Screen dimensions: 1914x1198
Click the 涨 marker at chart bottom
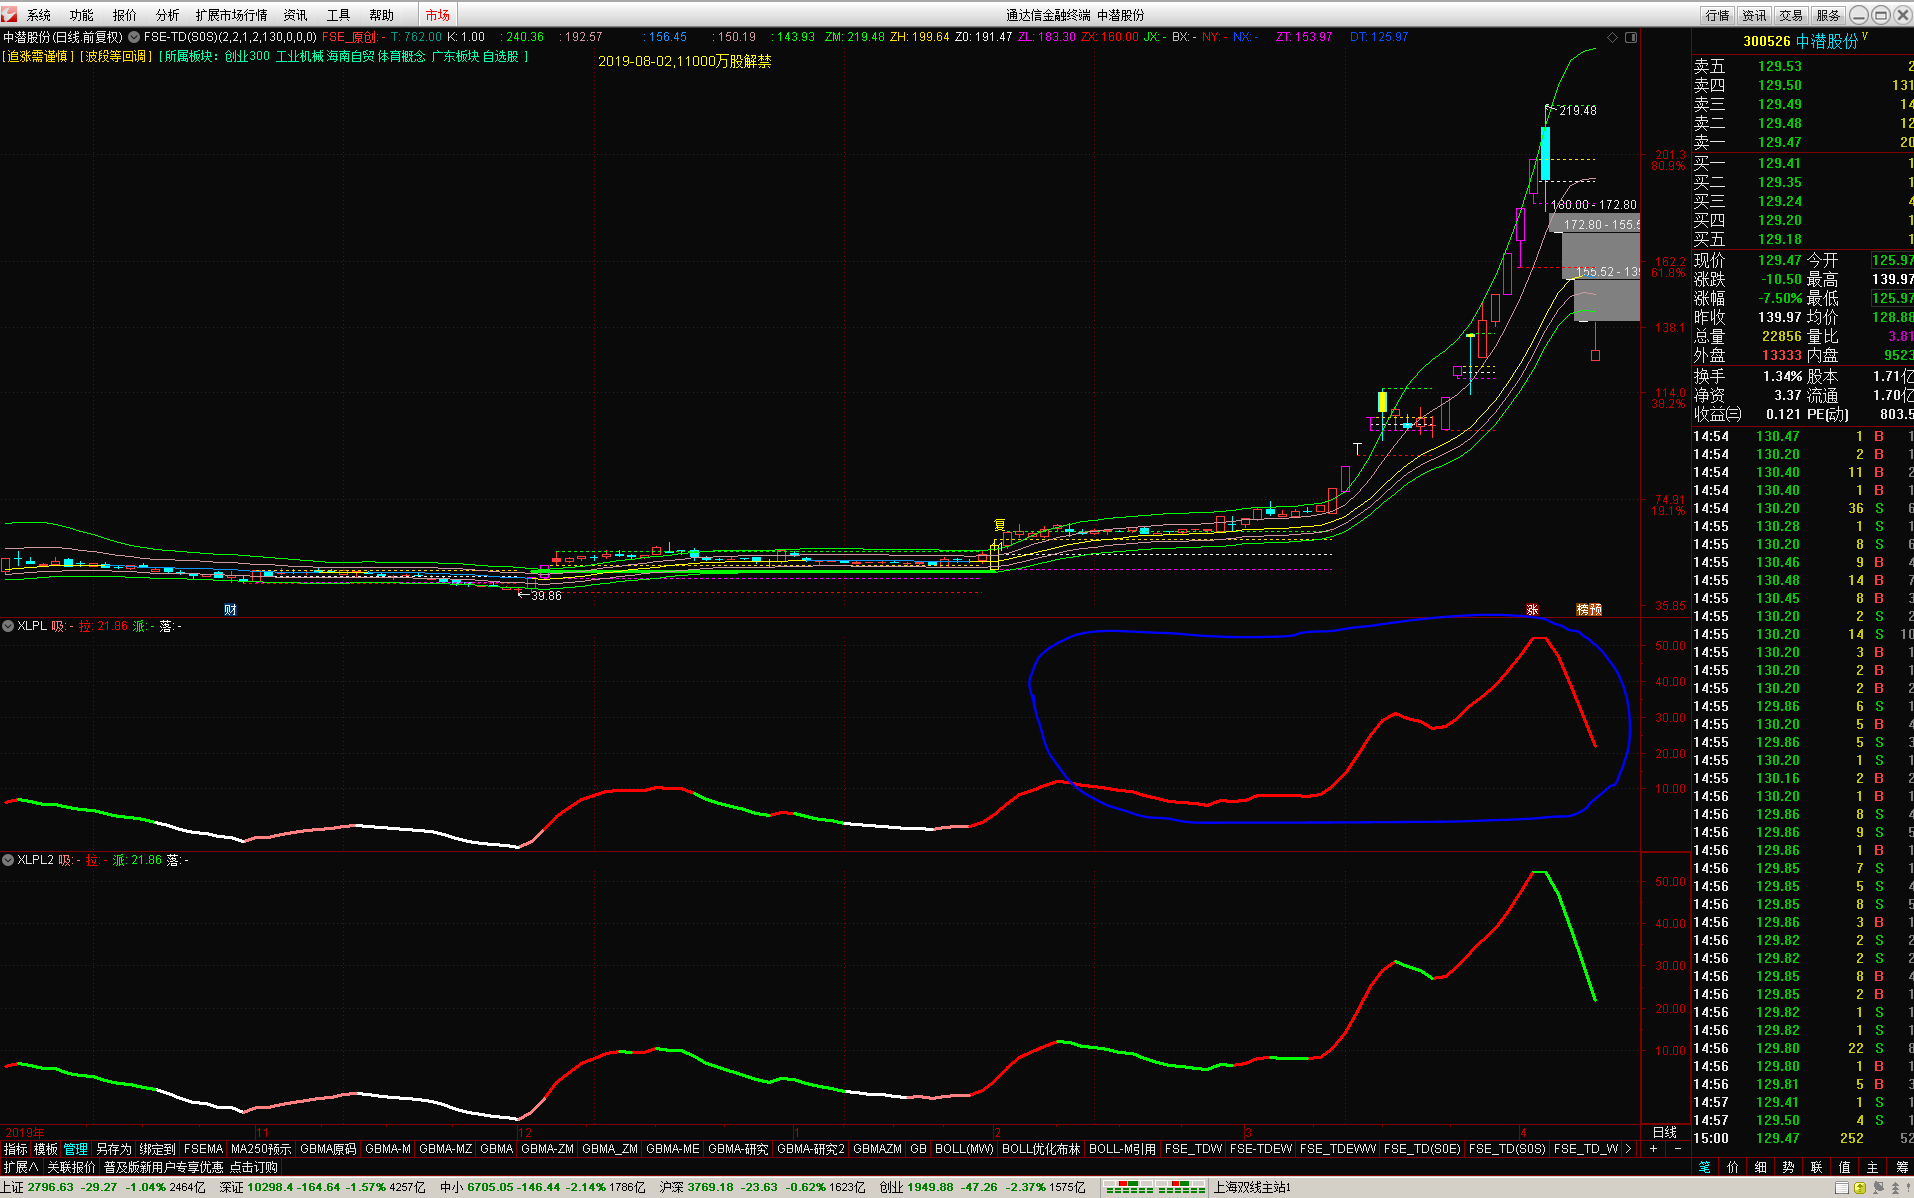click(1532, 609)
